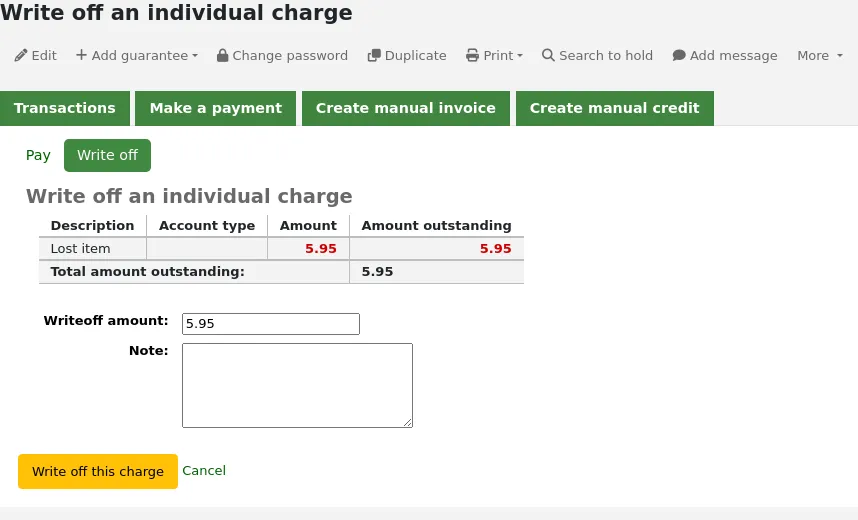Switch to the Transactions tab
Screen dimensions: 858x520
click(65, 108)
